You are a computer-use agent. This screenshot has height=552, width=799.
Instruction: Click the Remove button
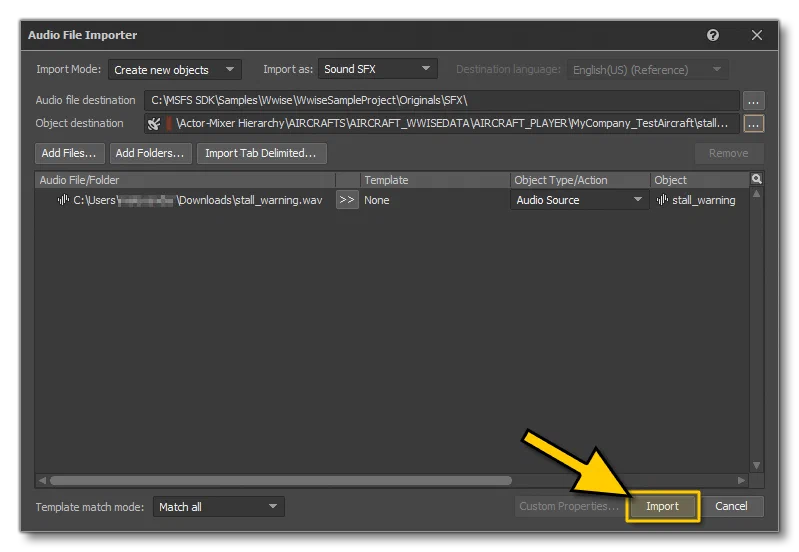tap(729, 153)
